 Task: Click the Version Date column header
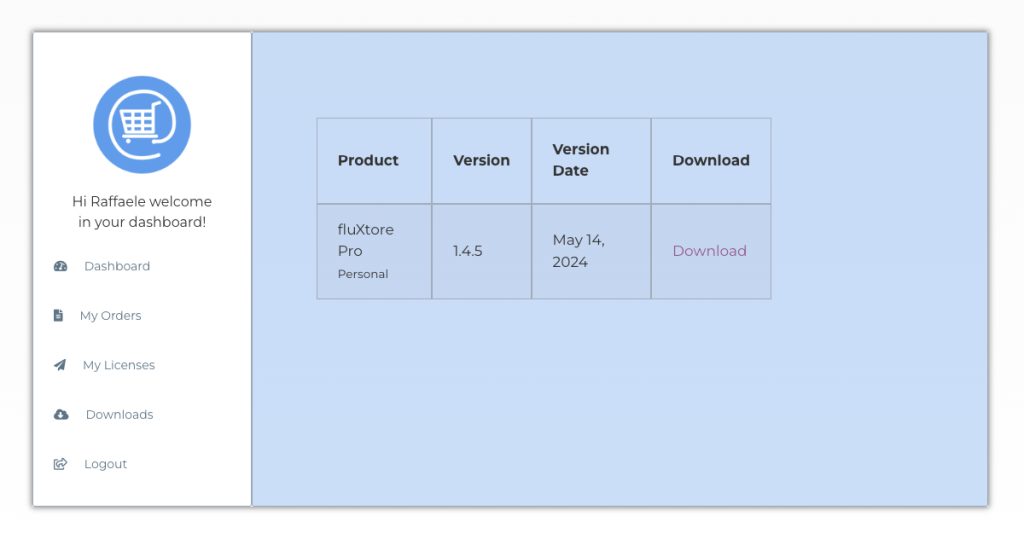tap(581, 160)
